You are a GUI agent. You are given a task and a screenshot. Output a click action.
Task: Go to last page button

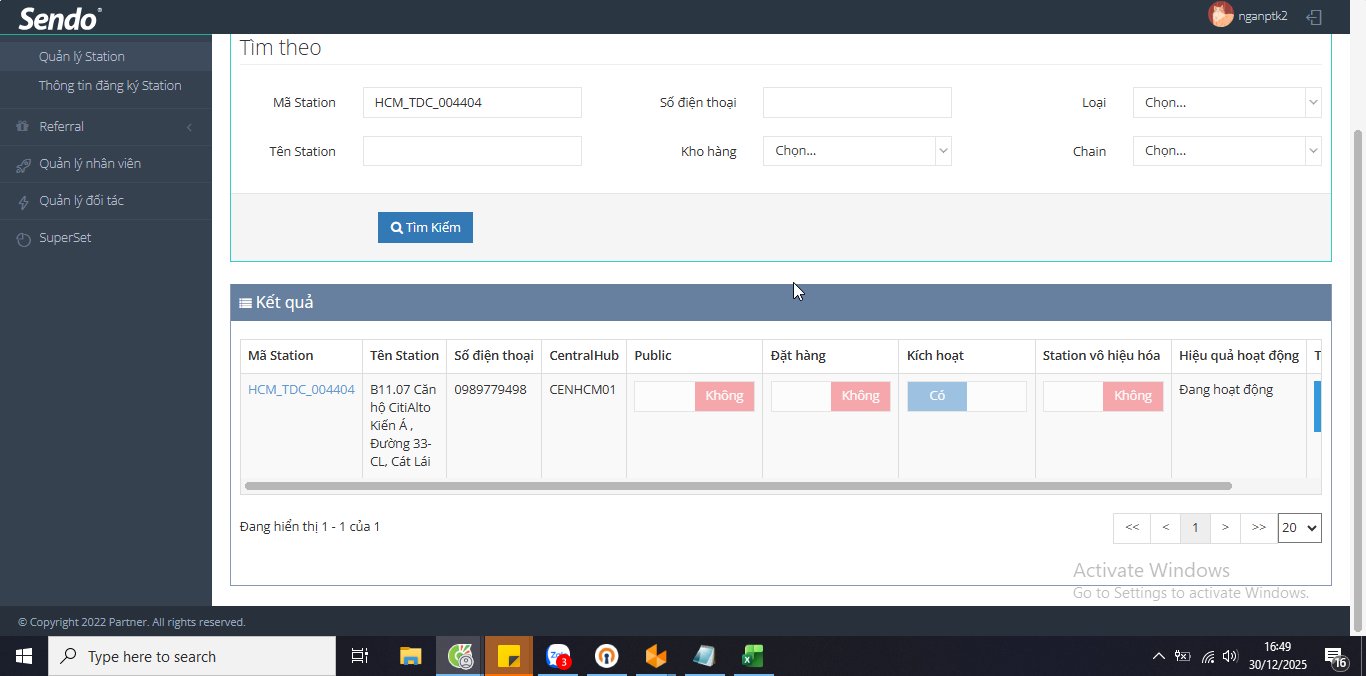[x=1258, y=528]
